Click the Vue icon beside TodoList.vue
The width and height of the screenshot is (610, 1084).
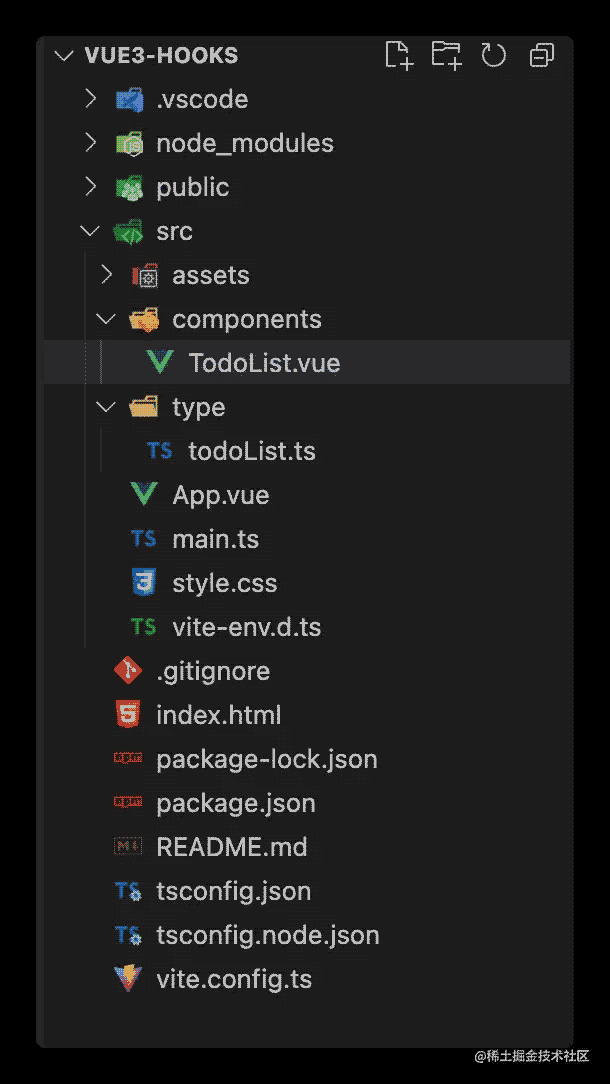coord(160,363)
